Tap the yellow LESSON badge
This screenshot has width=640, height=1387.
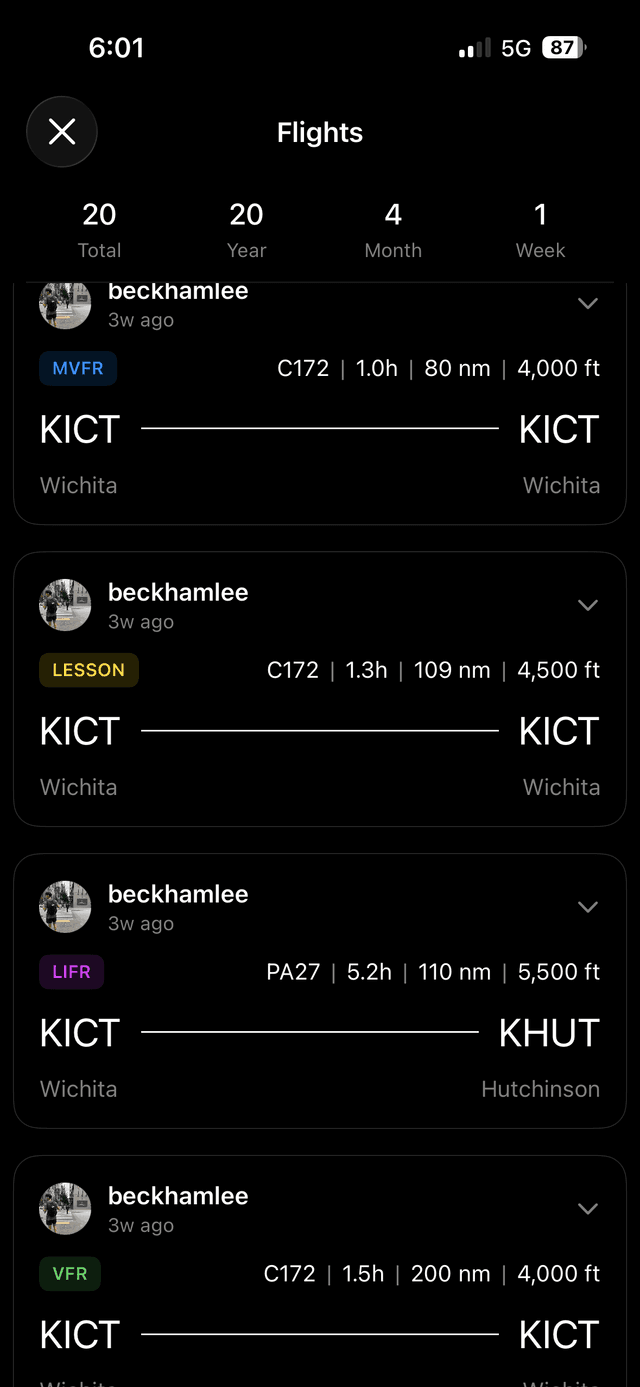(89, 670)
